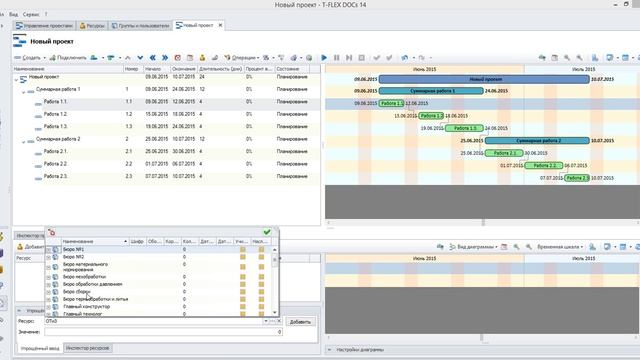
Task: Click the undo arrow icon in toolbar
Action: tap(404, 58)
